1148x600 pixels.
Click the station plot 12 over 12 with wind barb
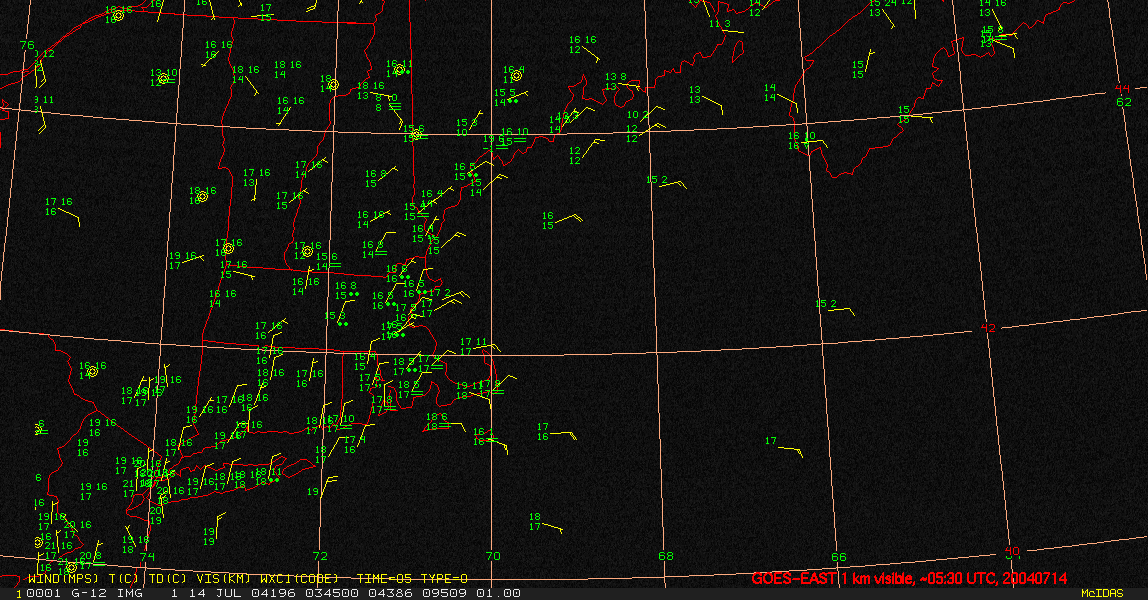[x=575, y=156]
